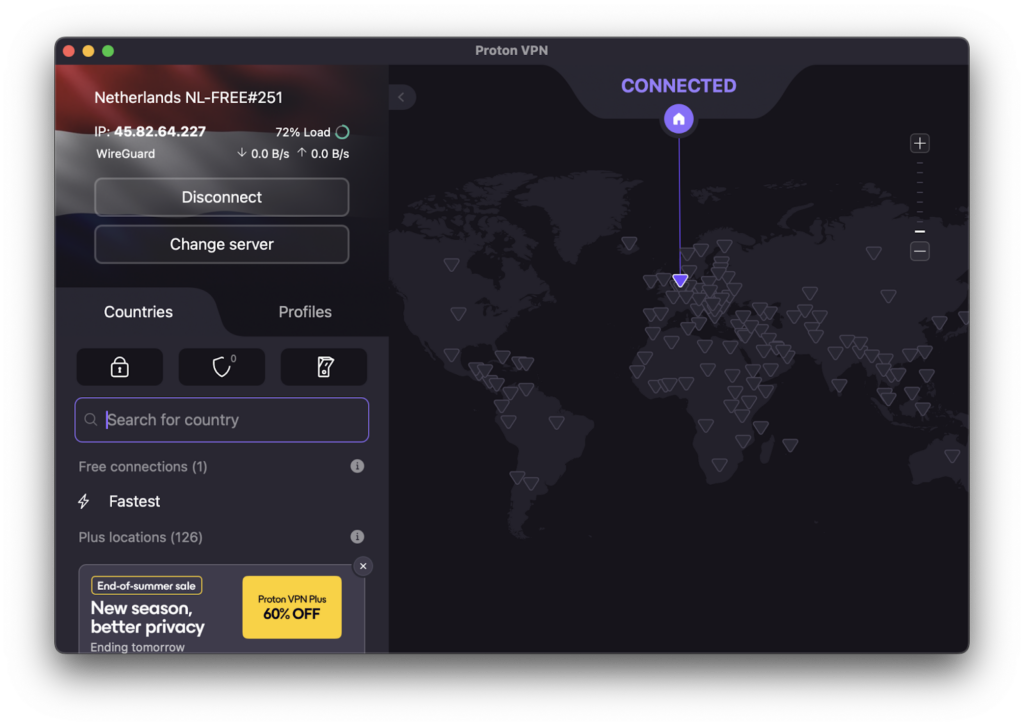Click the WireGuard protocol label

125,154
